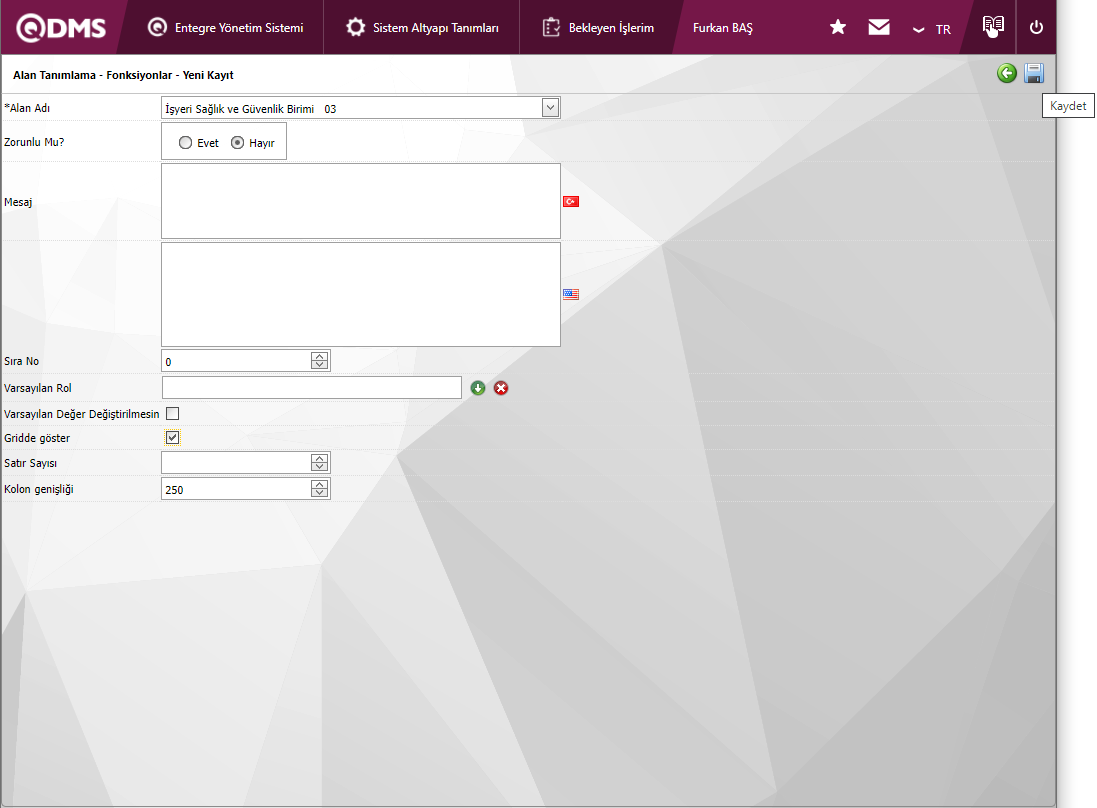Open messages envelope icon
Image resolution: width=1097 pixels, height=808 pixels.
tap(879, 27)
